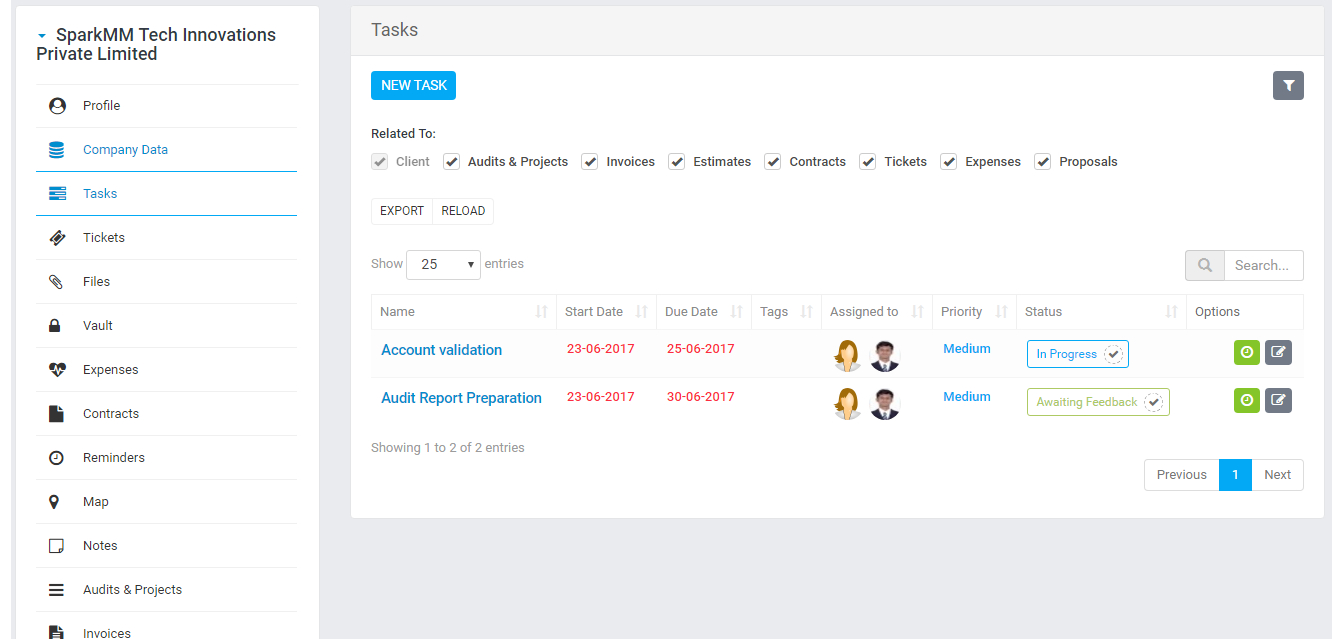Click the Vault lock icon in sidebar

[x=56, y=326]
